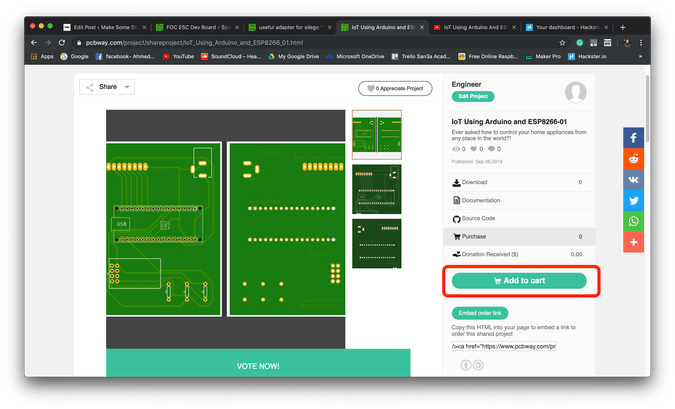This screenshot has height=409, width=675.
Task: Click the Embed order link button
Action: pos(479,313)
